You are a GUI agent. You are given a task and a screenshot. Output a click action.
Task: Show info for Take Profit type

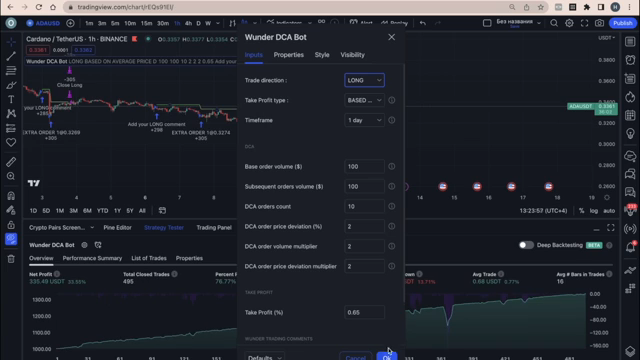click(391, 100)
